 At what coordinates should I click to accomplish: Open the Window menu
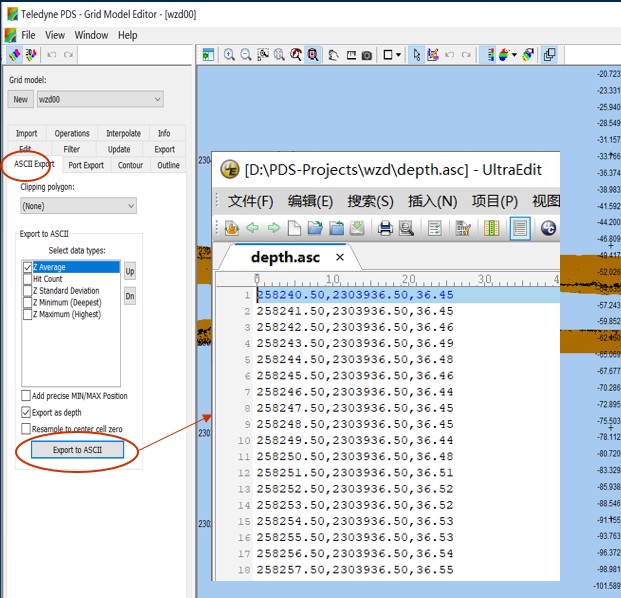click(x=91, y=35)
